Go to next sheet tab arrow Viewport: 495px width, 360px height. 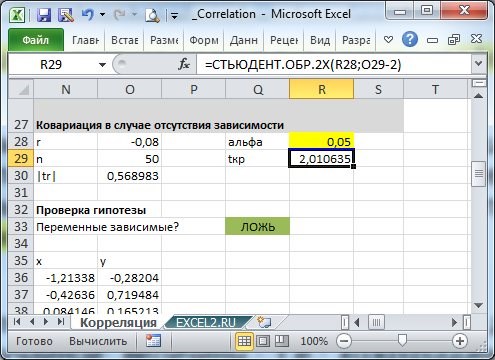46,322
